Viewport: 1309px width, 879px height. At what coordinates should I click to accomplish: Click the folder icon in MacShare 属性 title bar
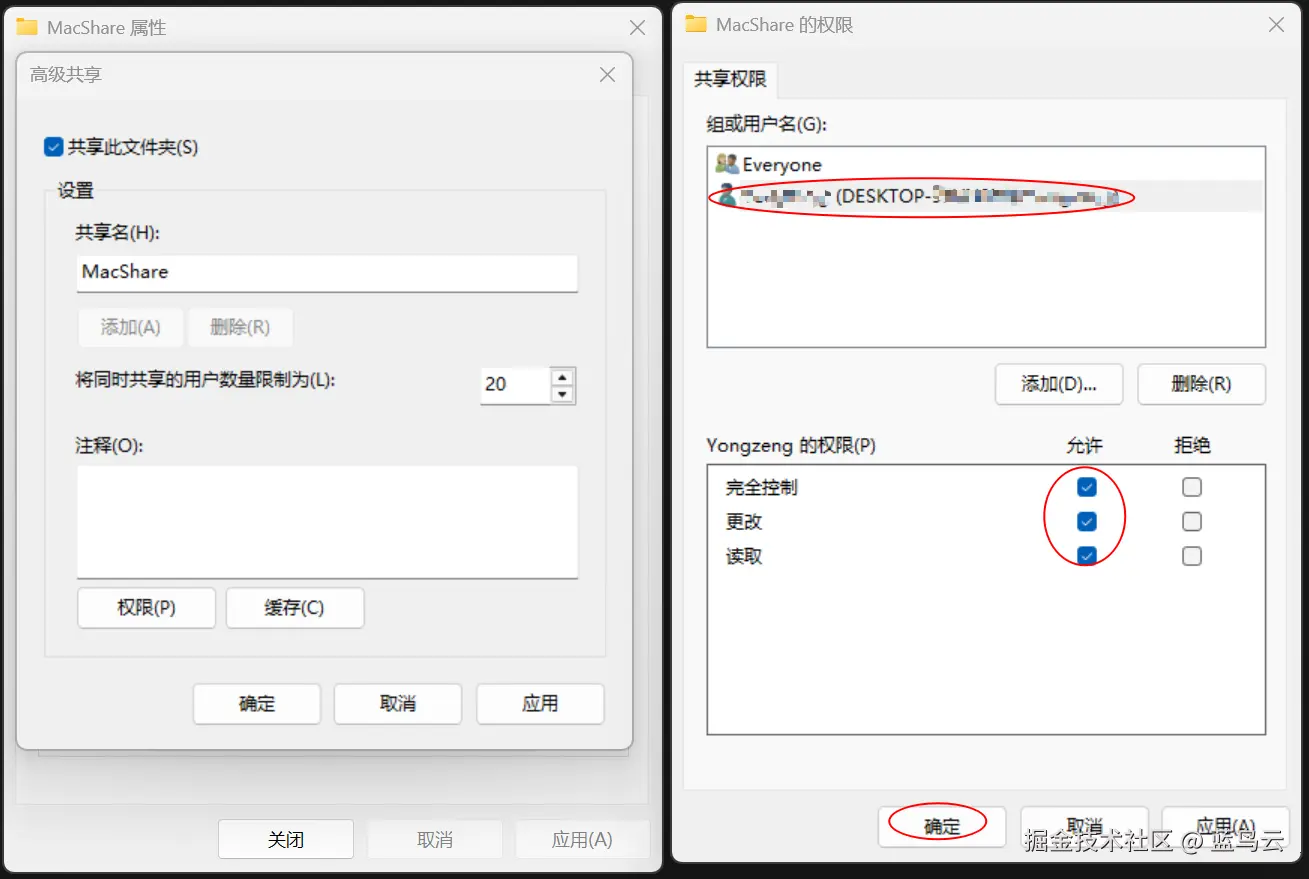click(25, 27)
